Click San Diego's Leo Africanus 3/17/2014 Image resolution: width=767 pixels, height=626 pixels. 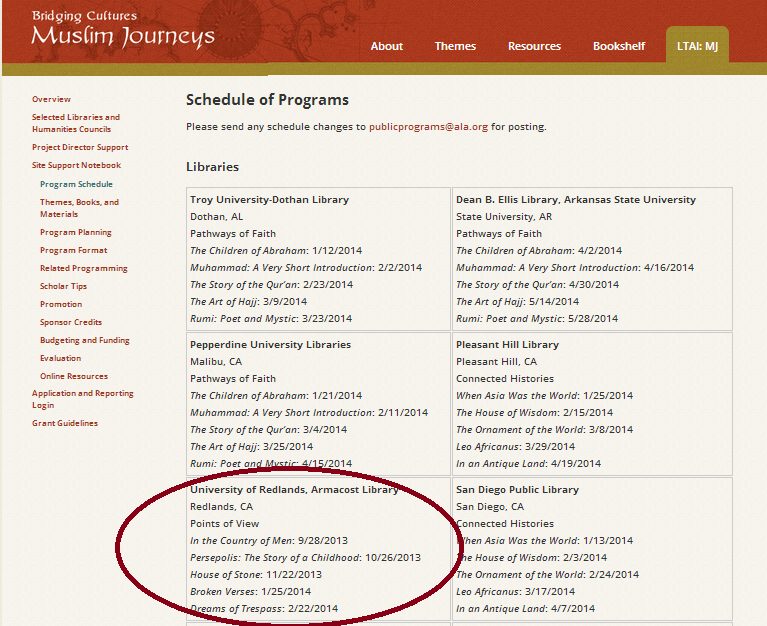515,592
